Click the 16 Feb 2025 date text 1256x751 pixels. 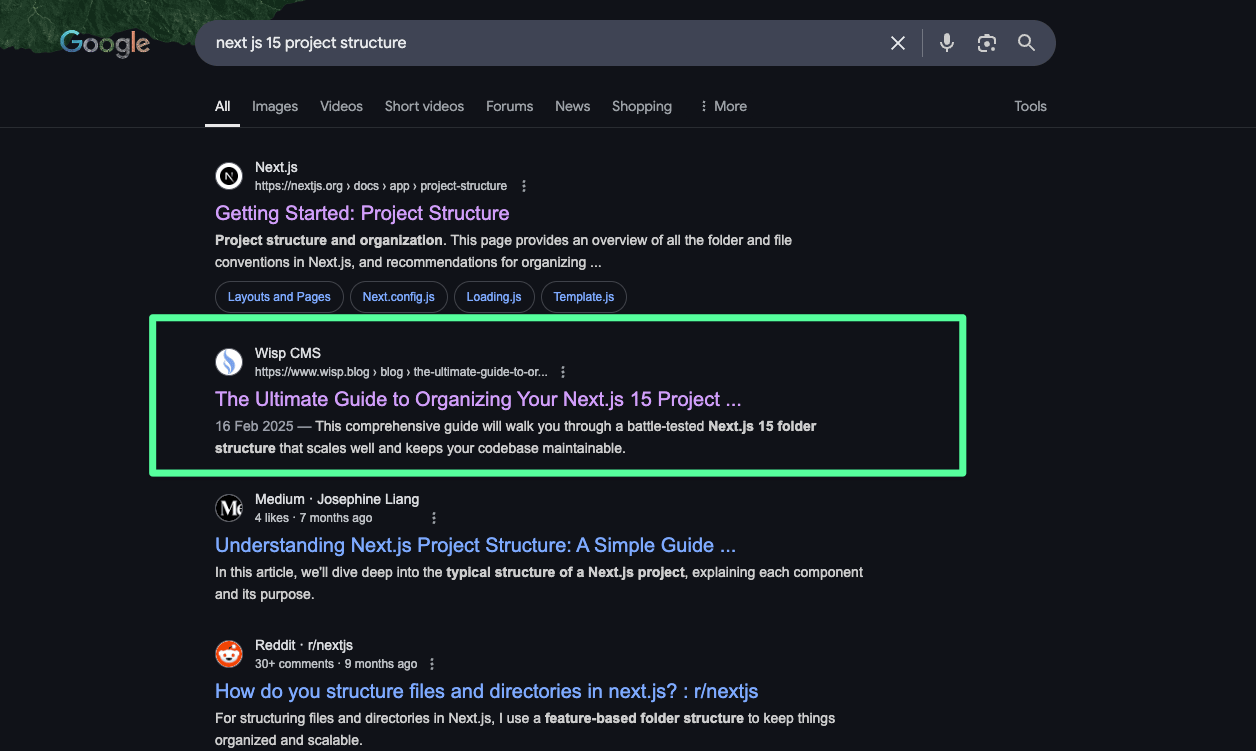(254, 426)
